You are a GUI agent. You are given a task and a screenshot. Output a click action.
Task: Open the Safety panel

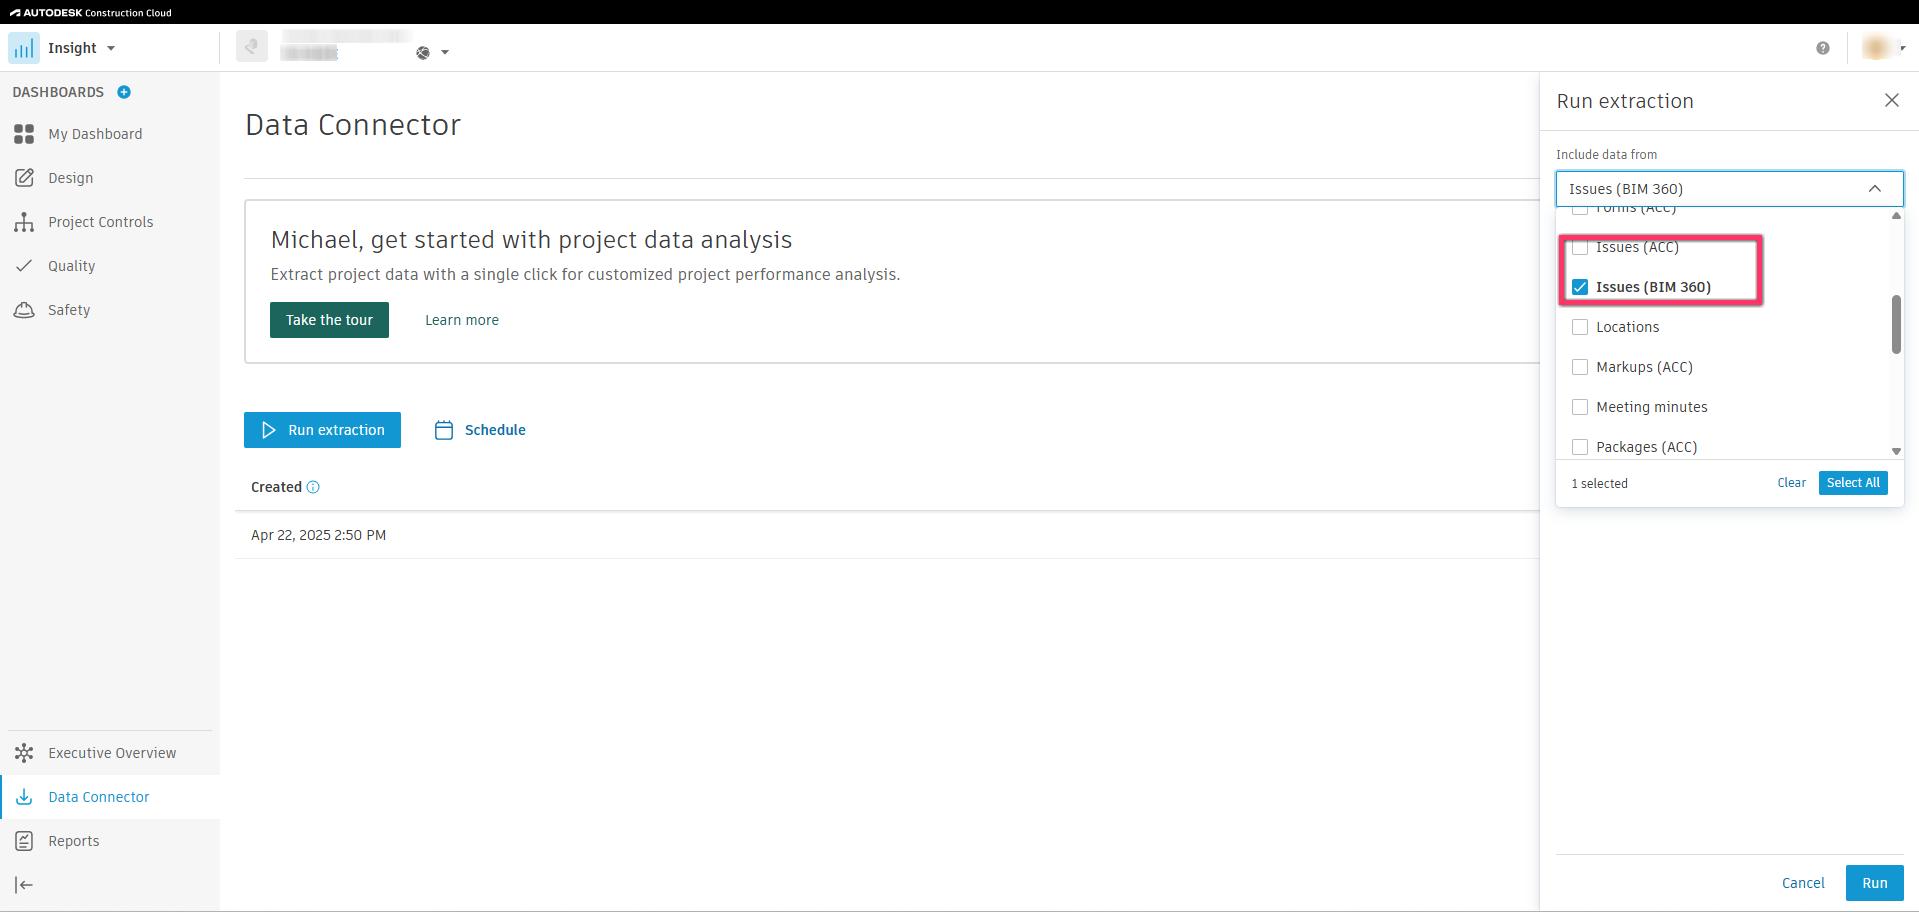[68, 309]
